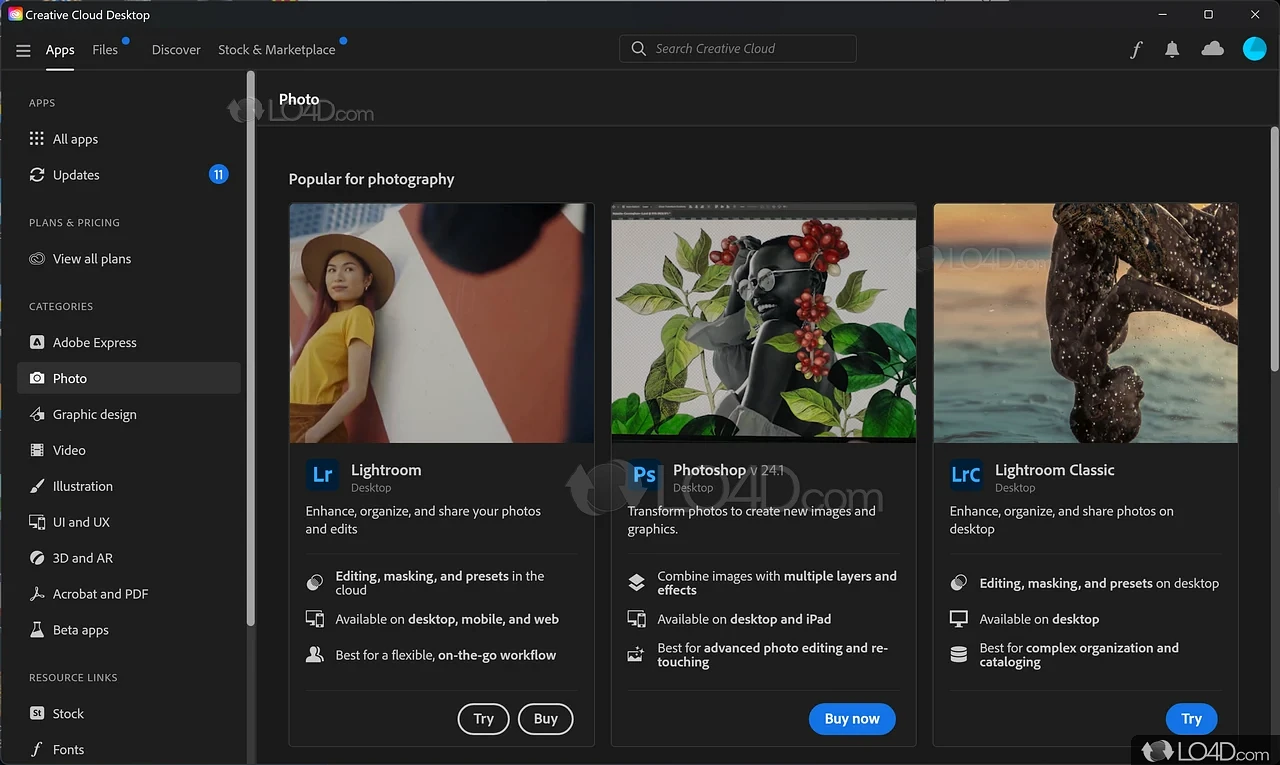Click the Beta apps flask icon
The height and width of the screenshot is (765, 1280).
(x=37, y=631)
